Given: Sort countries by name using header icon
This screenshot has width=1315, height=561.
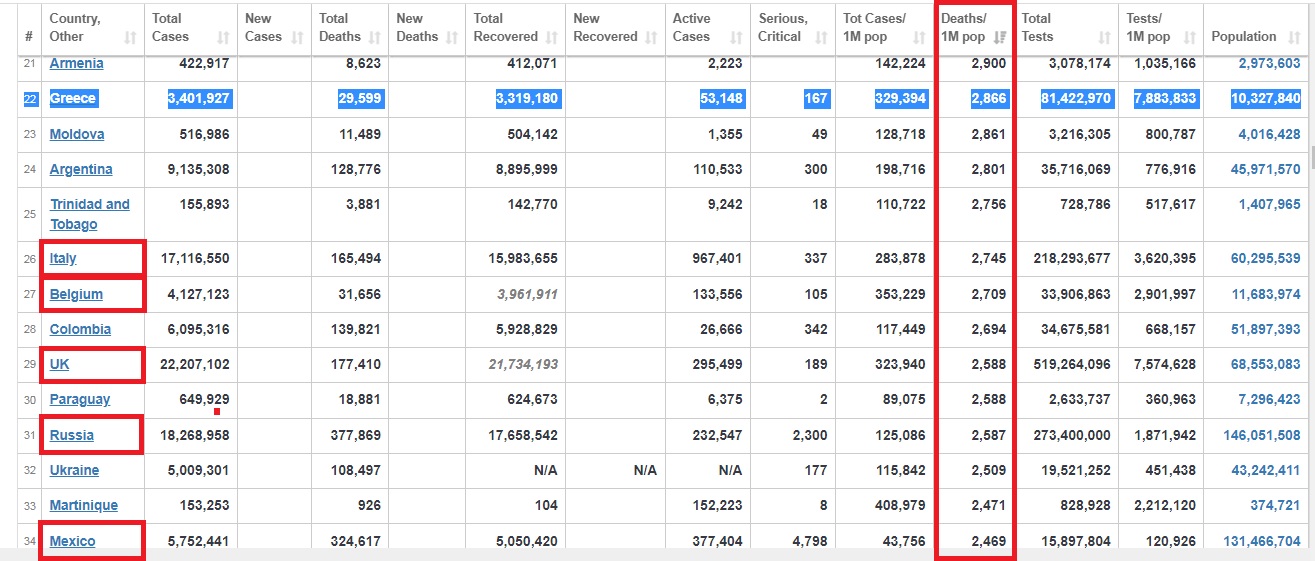Looking at the screenshot, I should coord(130,37).
